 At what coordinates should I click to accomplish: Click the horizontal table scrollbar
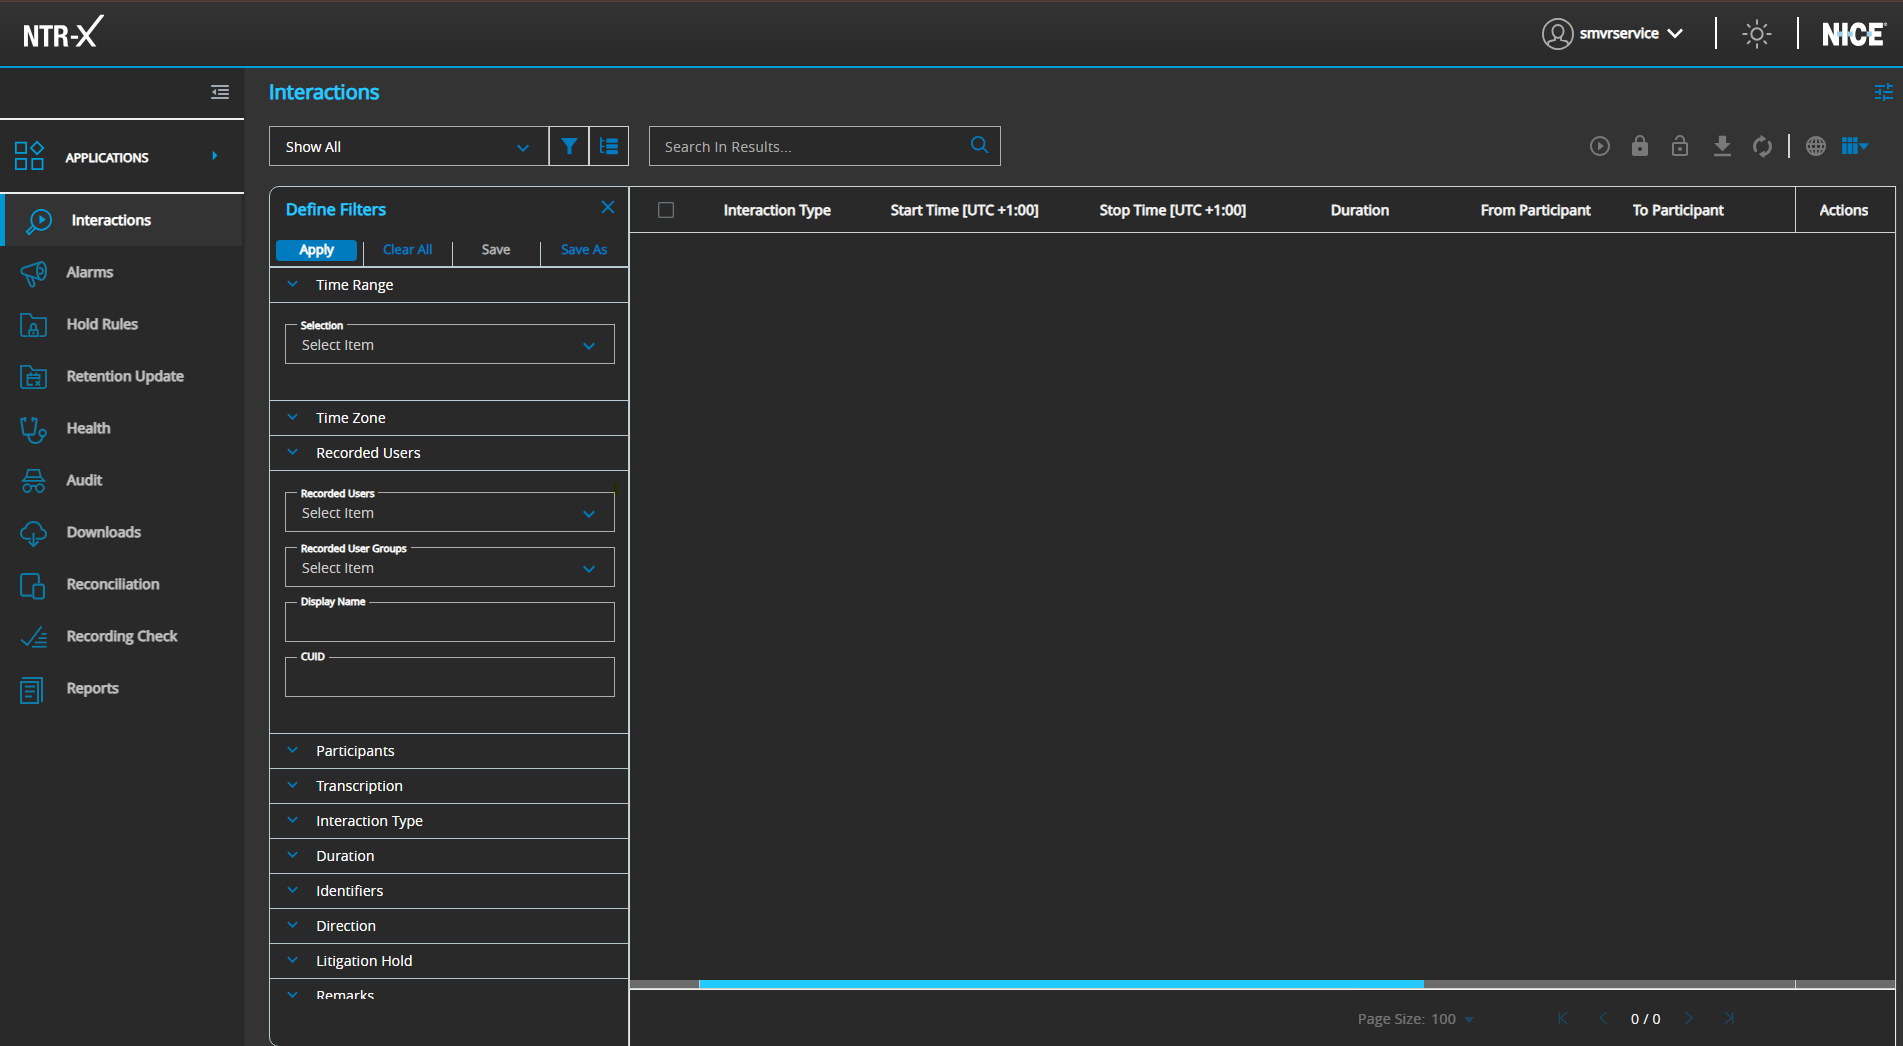click(x=1061, y=984)
